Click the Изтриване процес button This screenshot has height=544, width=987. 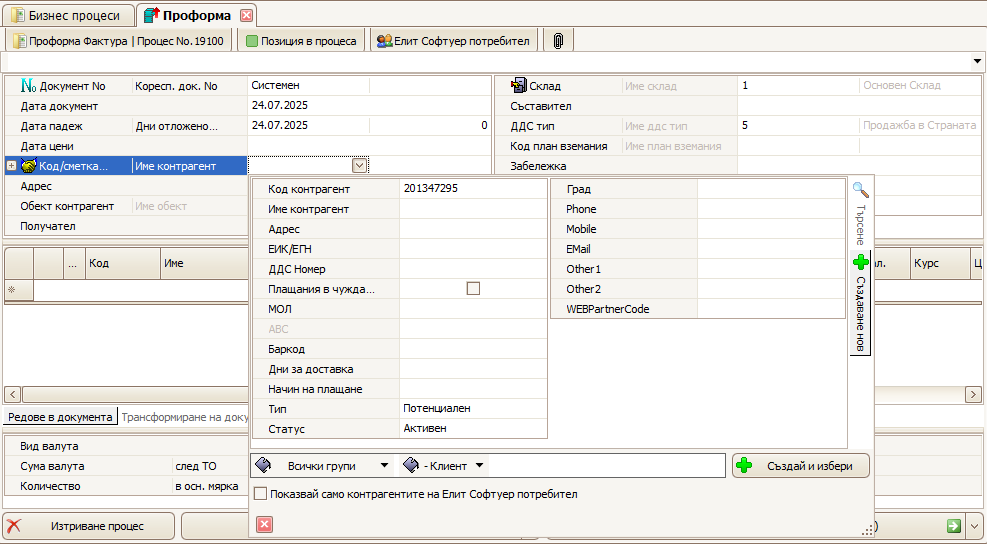point(89,526)
